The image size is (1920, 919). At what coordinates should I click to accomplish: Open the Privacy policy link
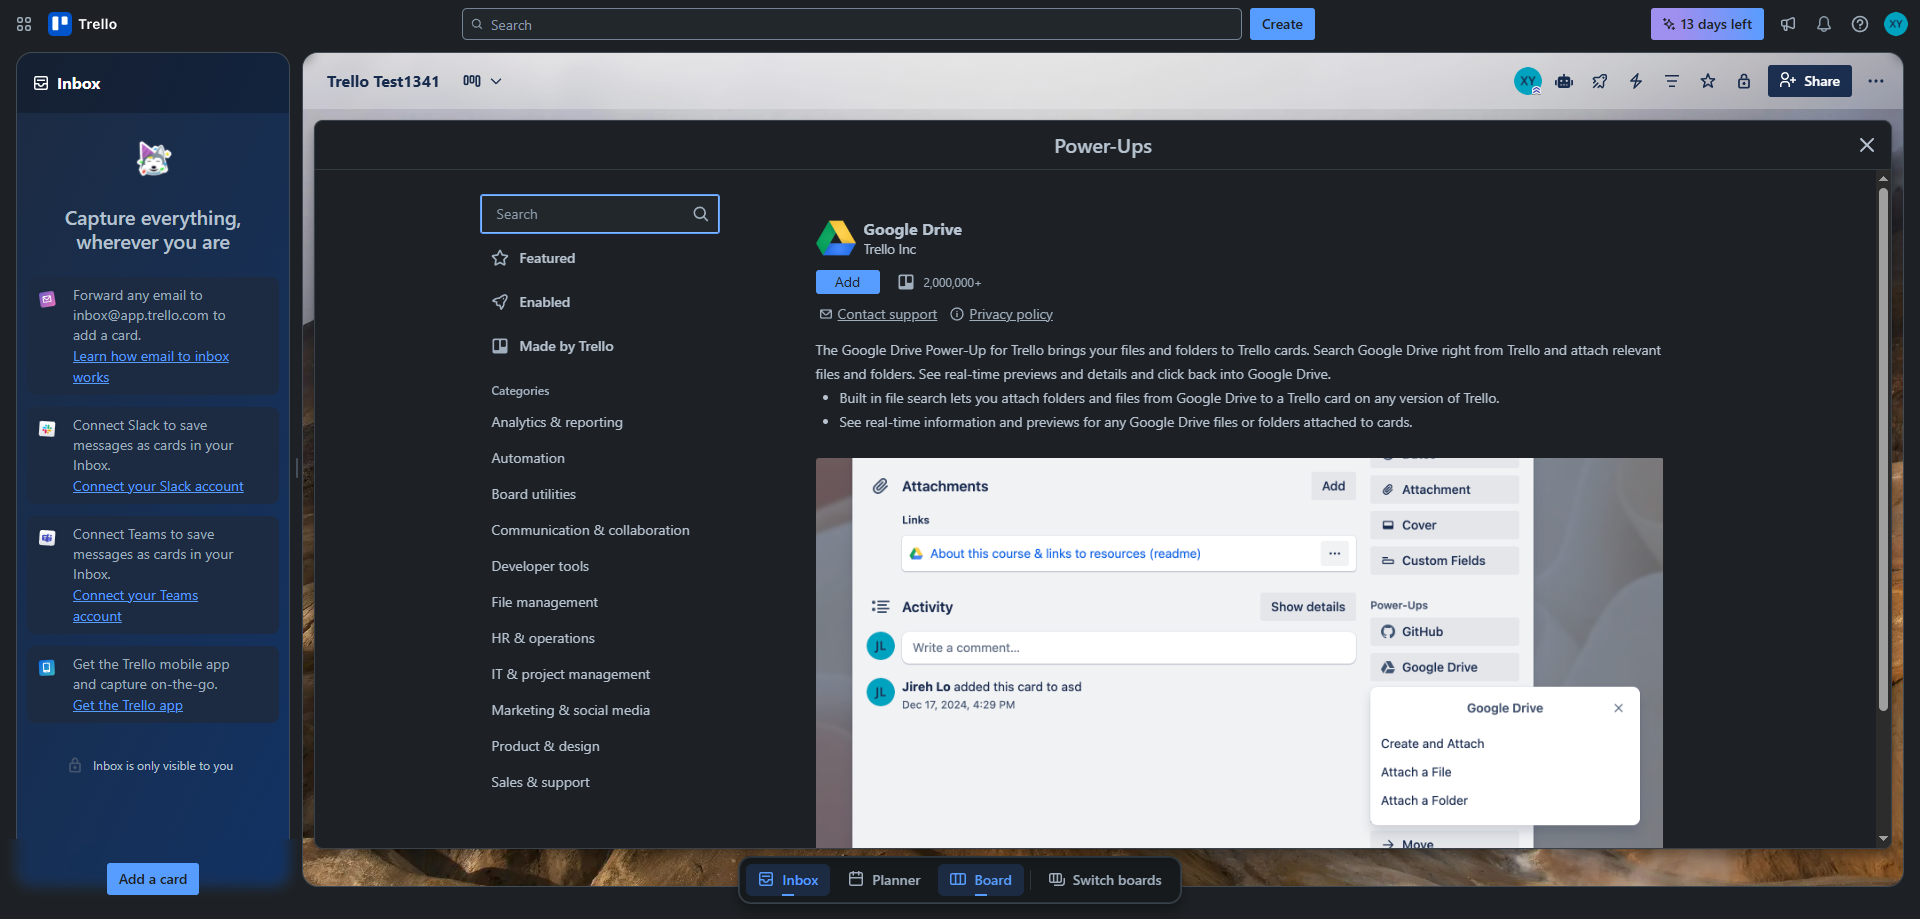point(1011,314)
